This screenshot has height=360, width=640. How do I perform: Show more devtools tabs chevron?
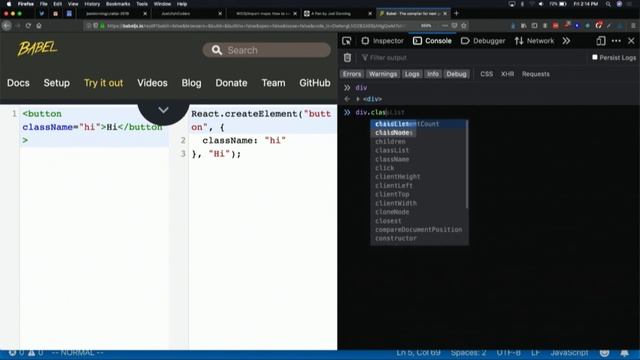(x=566, y=41)
